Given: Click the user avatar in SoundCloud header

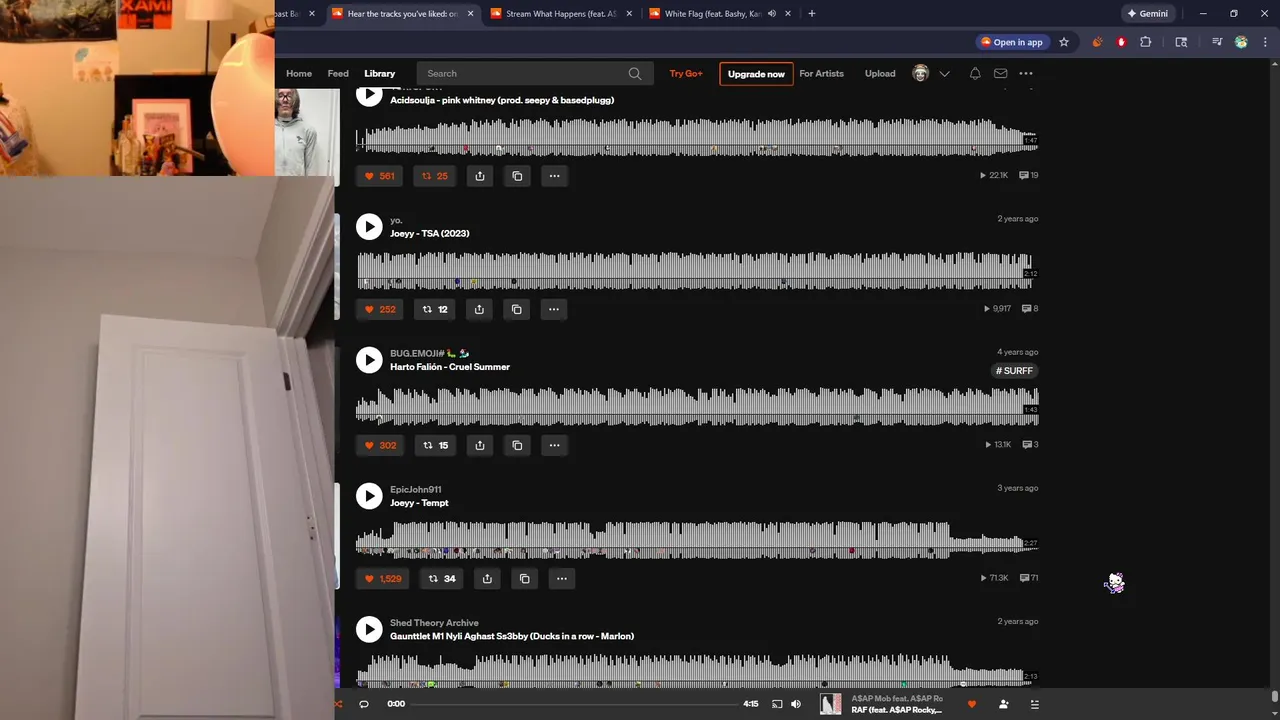Looking at the screenshot, I should (921, 73).
